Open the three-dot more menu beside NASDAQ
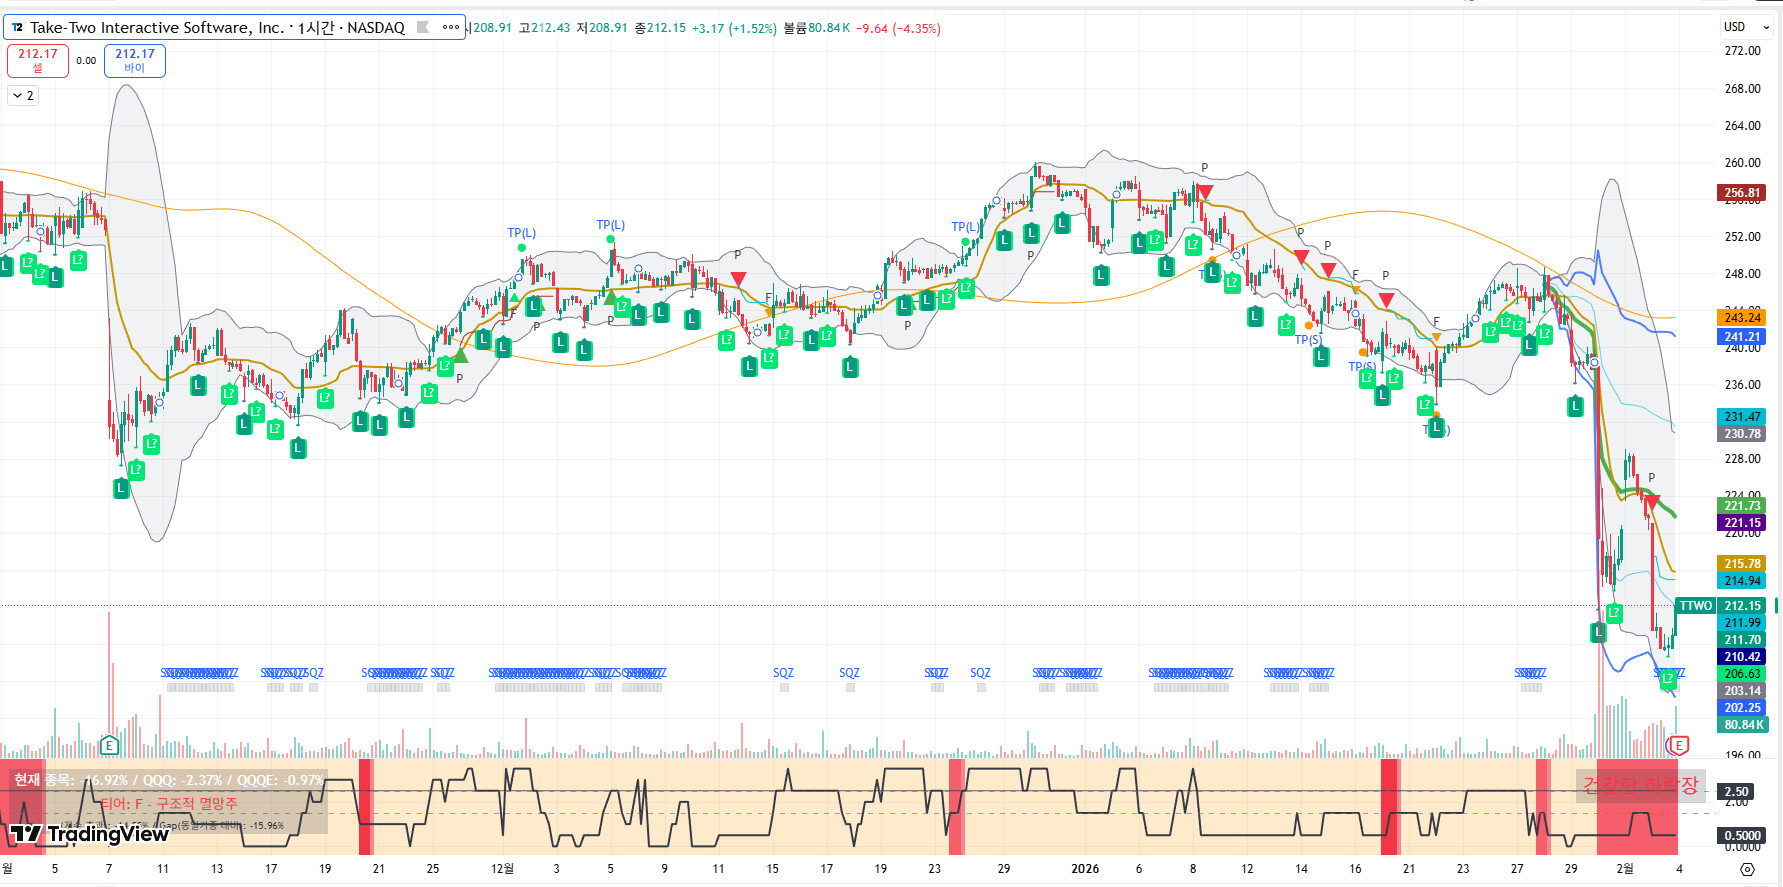 tap(451, 28)
